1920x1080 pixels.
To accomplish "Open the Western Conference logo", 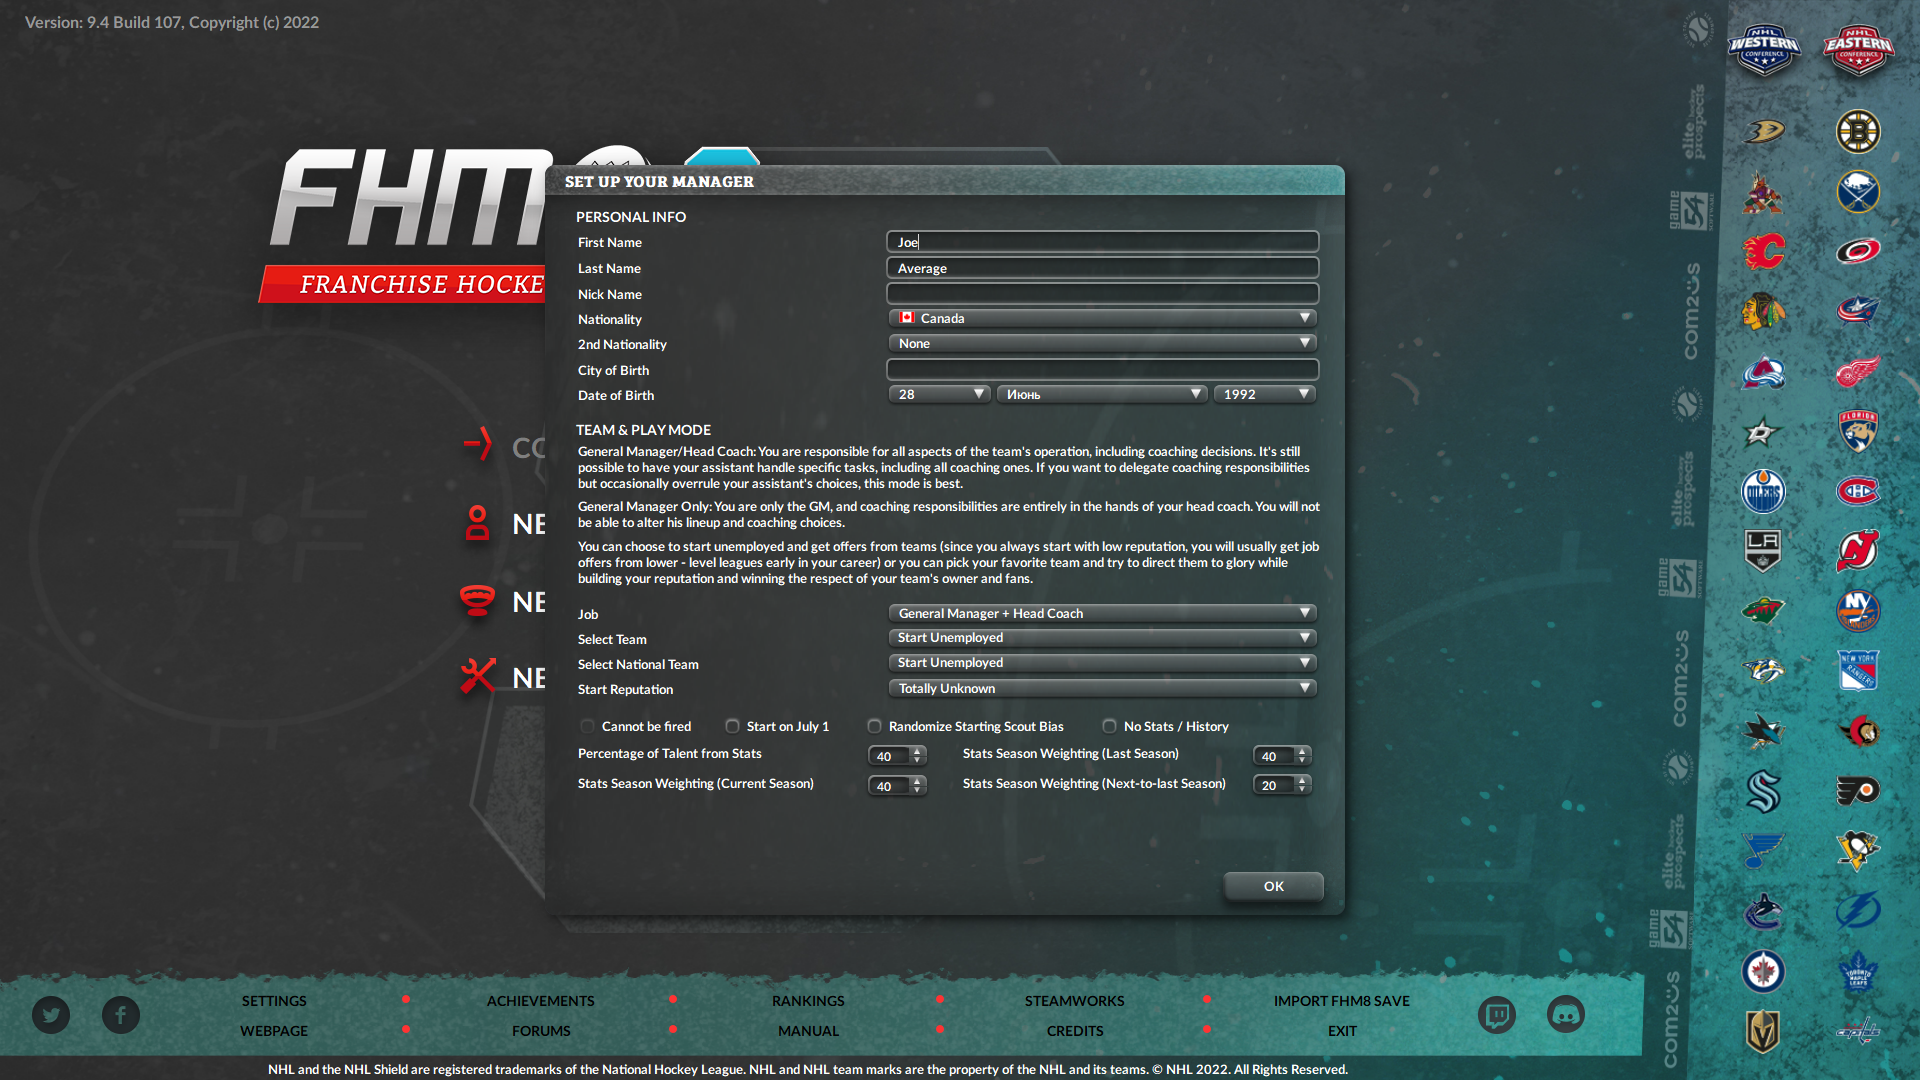I will click(1764, 50).
